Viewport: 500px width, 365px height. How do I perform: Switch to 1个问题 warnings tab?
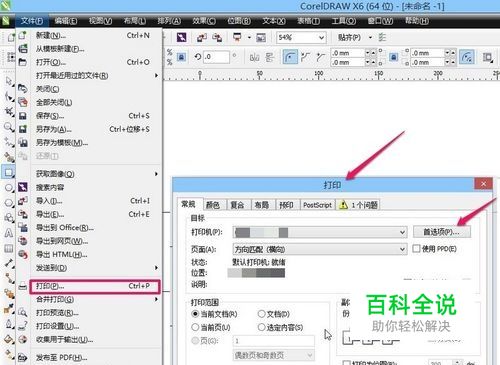pyautogui.click(x=358, y=205)
